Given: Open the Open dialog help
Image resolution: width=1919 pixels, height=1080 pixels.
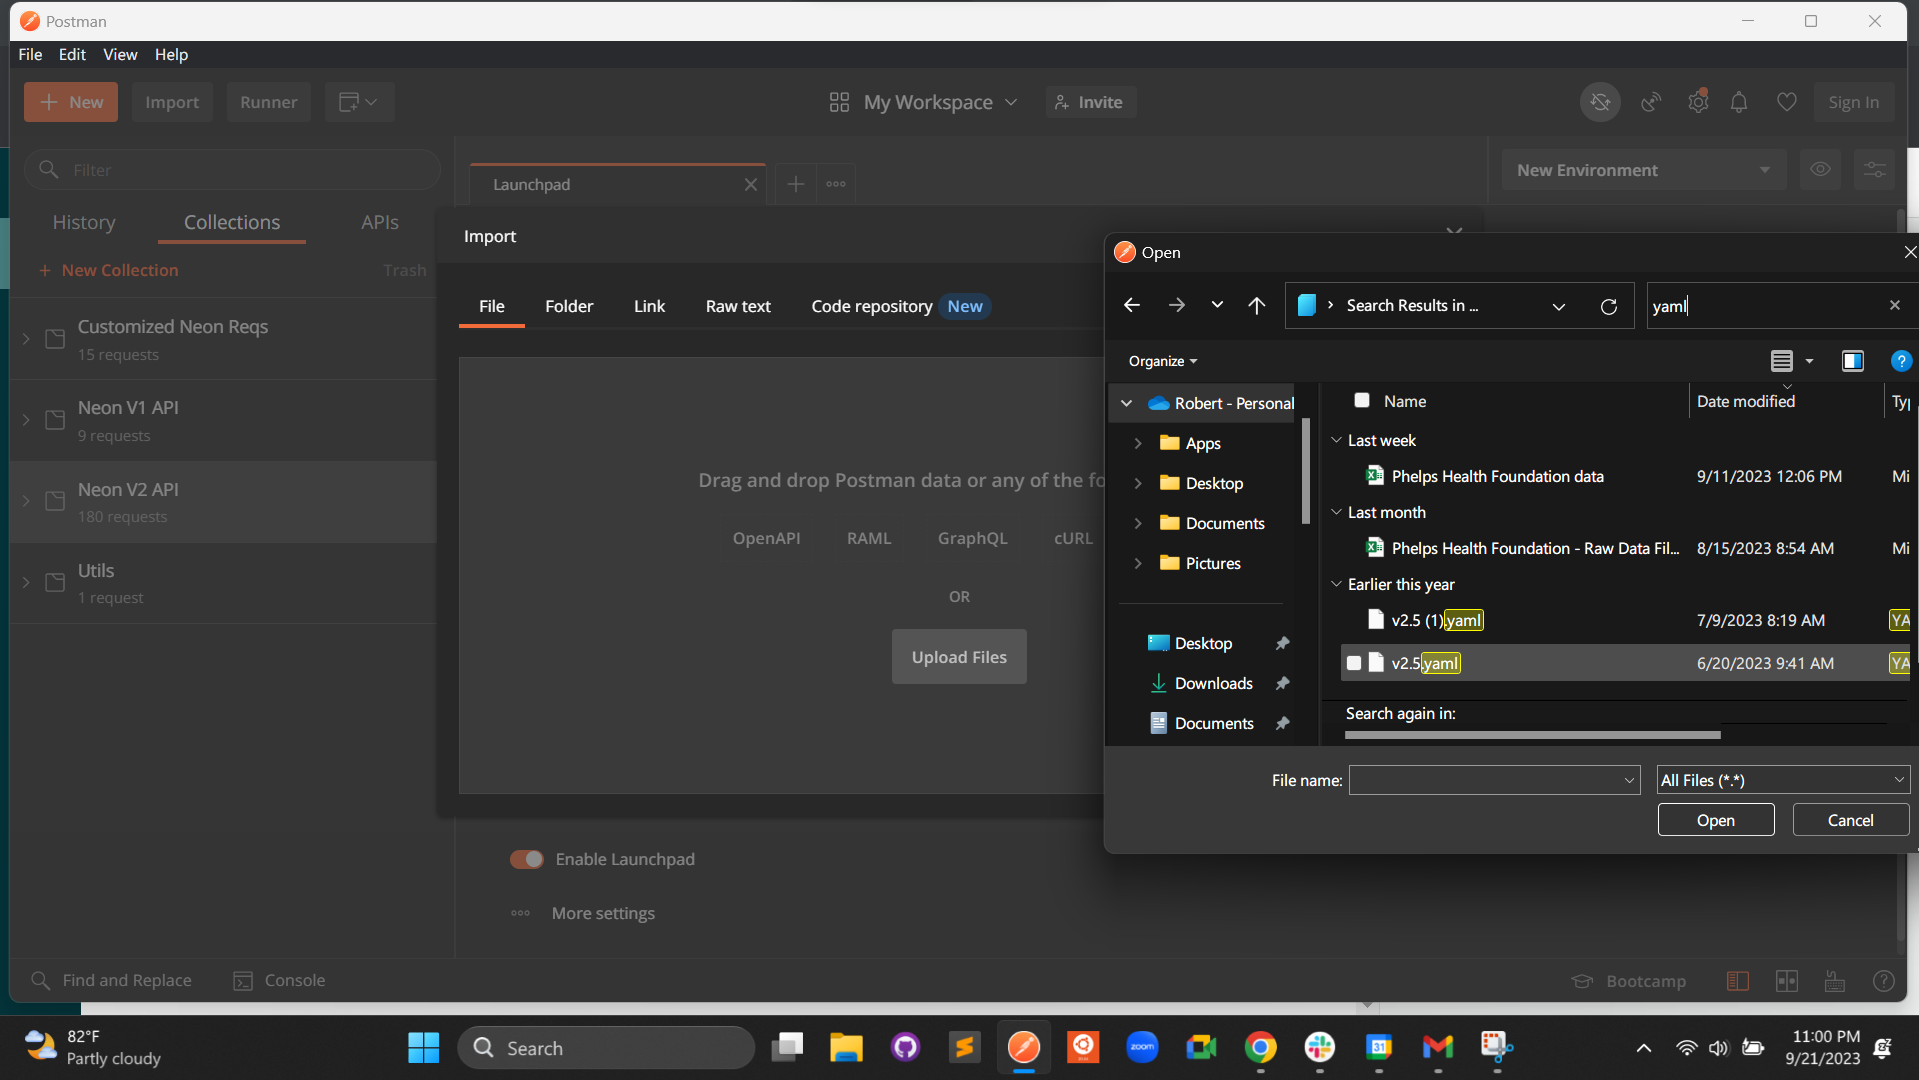Looking at the screenshot, I should [1901, 361].
